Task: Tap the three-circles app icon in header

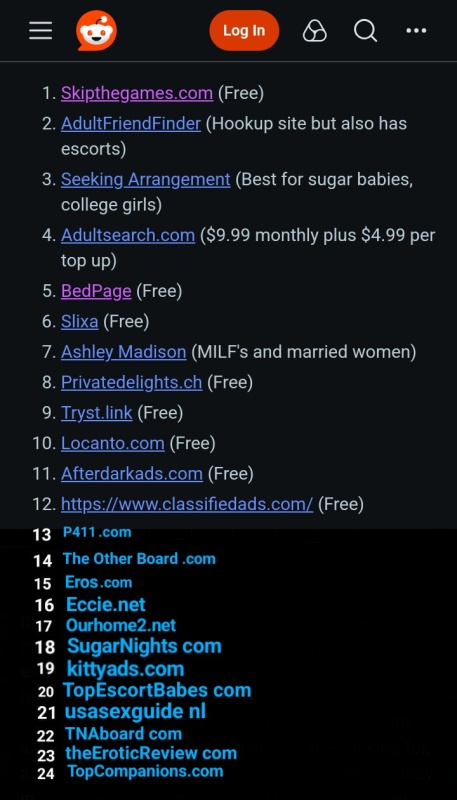Action: pyautogui.click(x=315, y=31)
